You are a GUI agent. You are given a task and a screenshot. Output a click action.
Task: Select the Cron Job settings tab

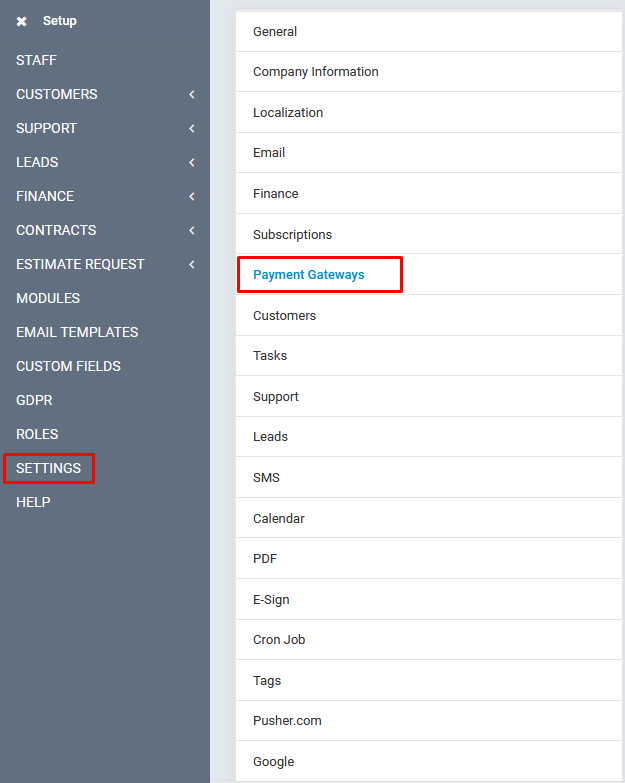click(279, 640)
